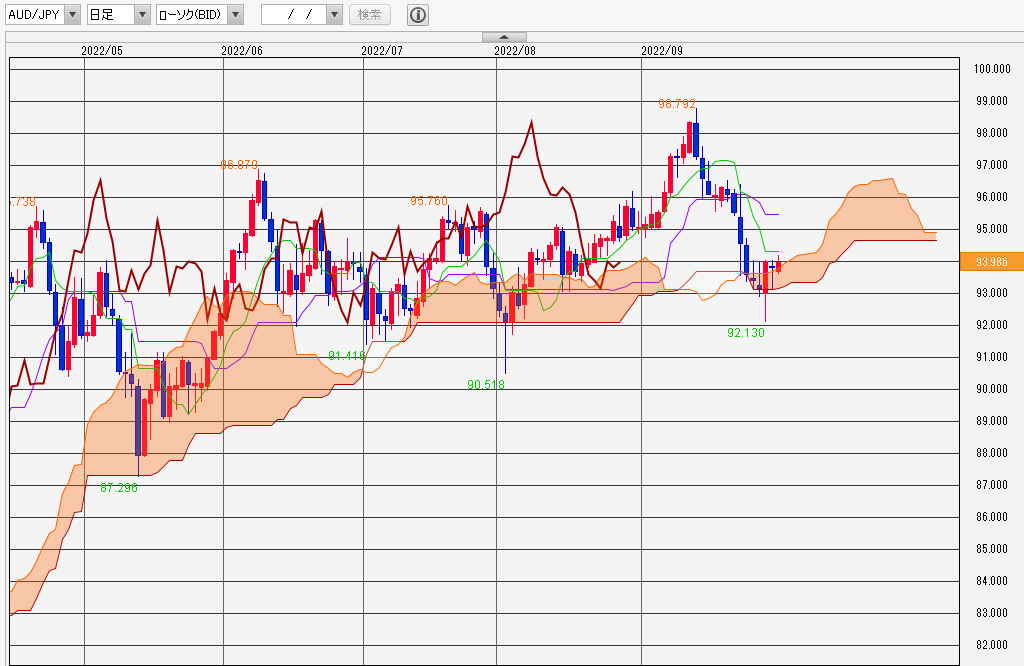Viewport: 1024px width, 666px height.
Task: Click the 88.000 price axis label
Action: [x=992, y=453]
